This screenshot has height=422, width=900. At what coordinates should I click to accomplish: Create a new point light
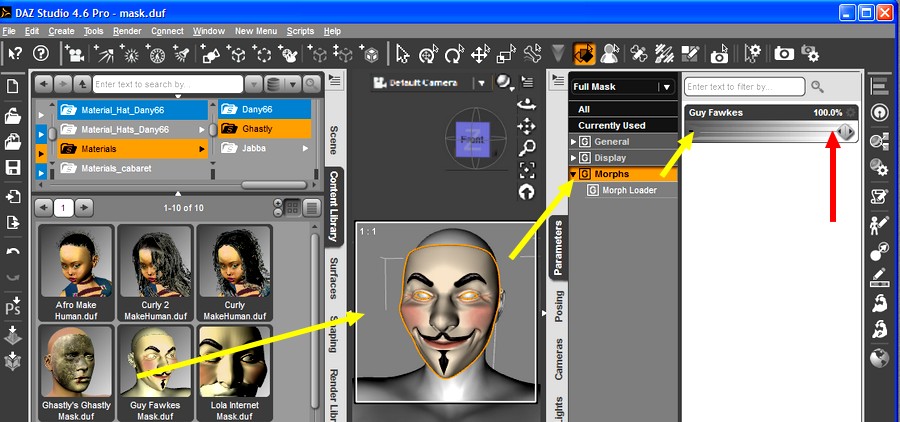pos(130,54)
